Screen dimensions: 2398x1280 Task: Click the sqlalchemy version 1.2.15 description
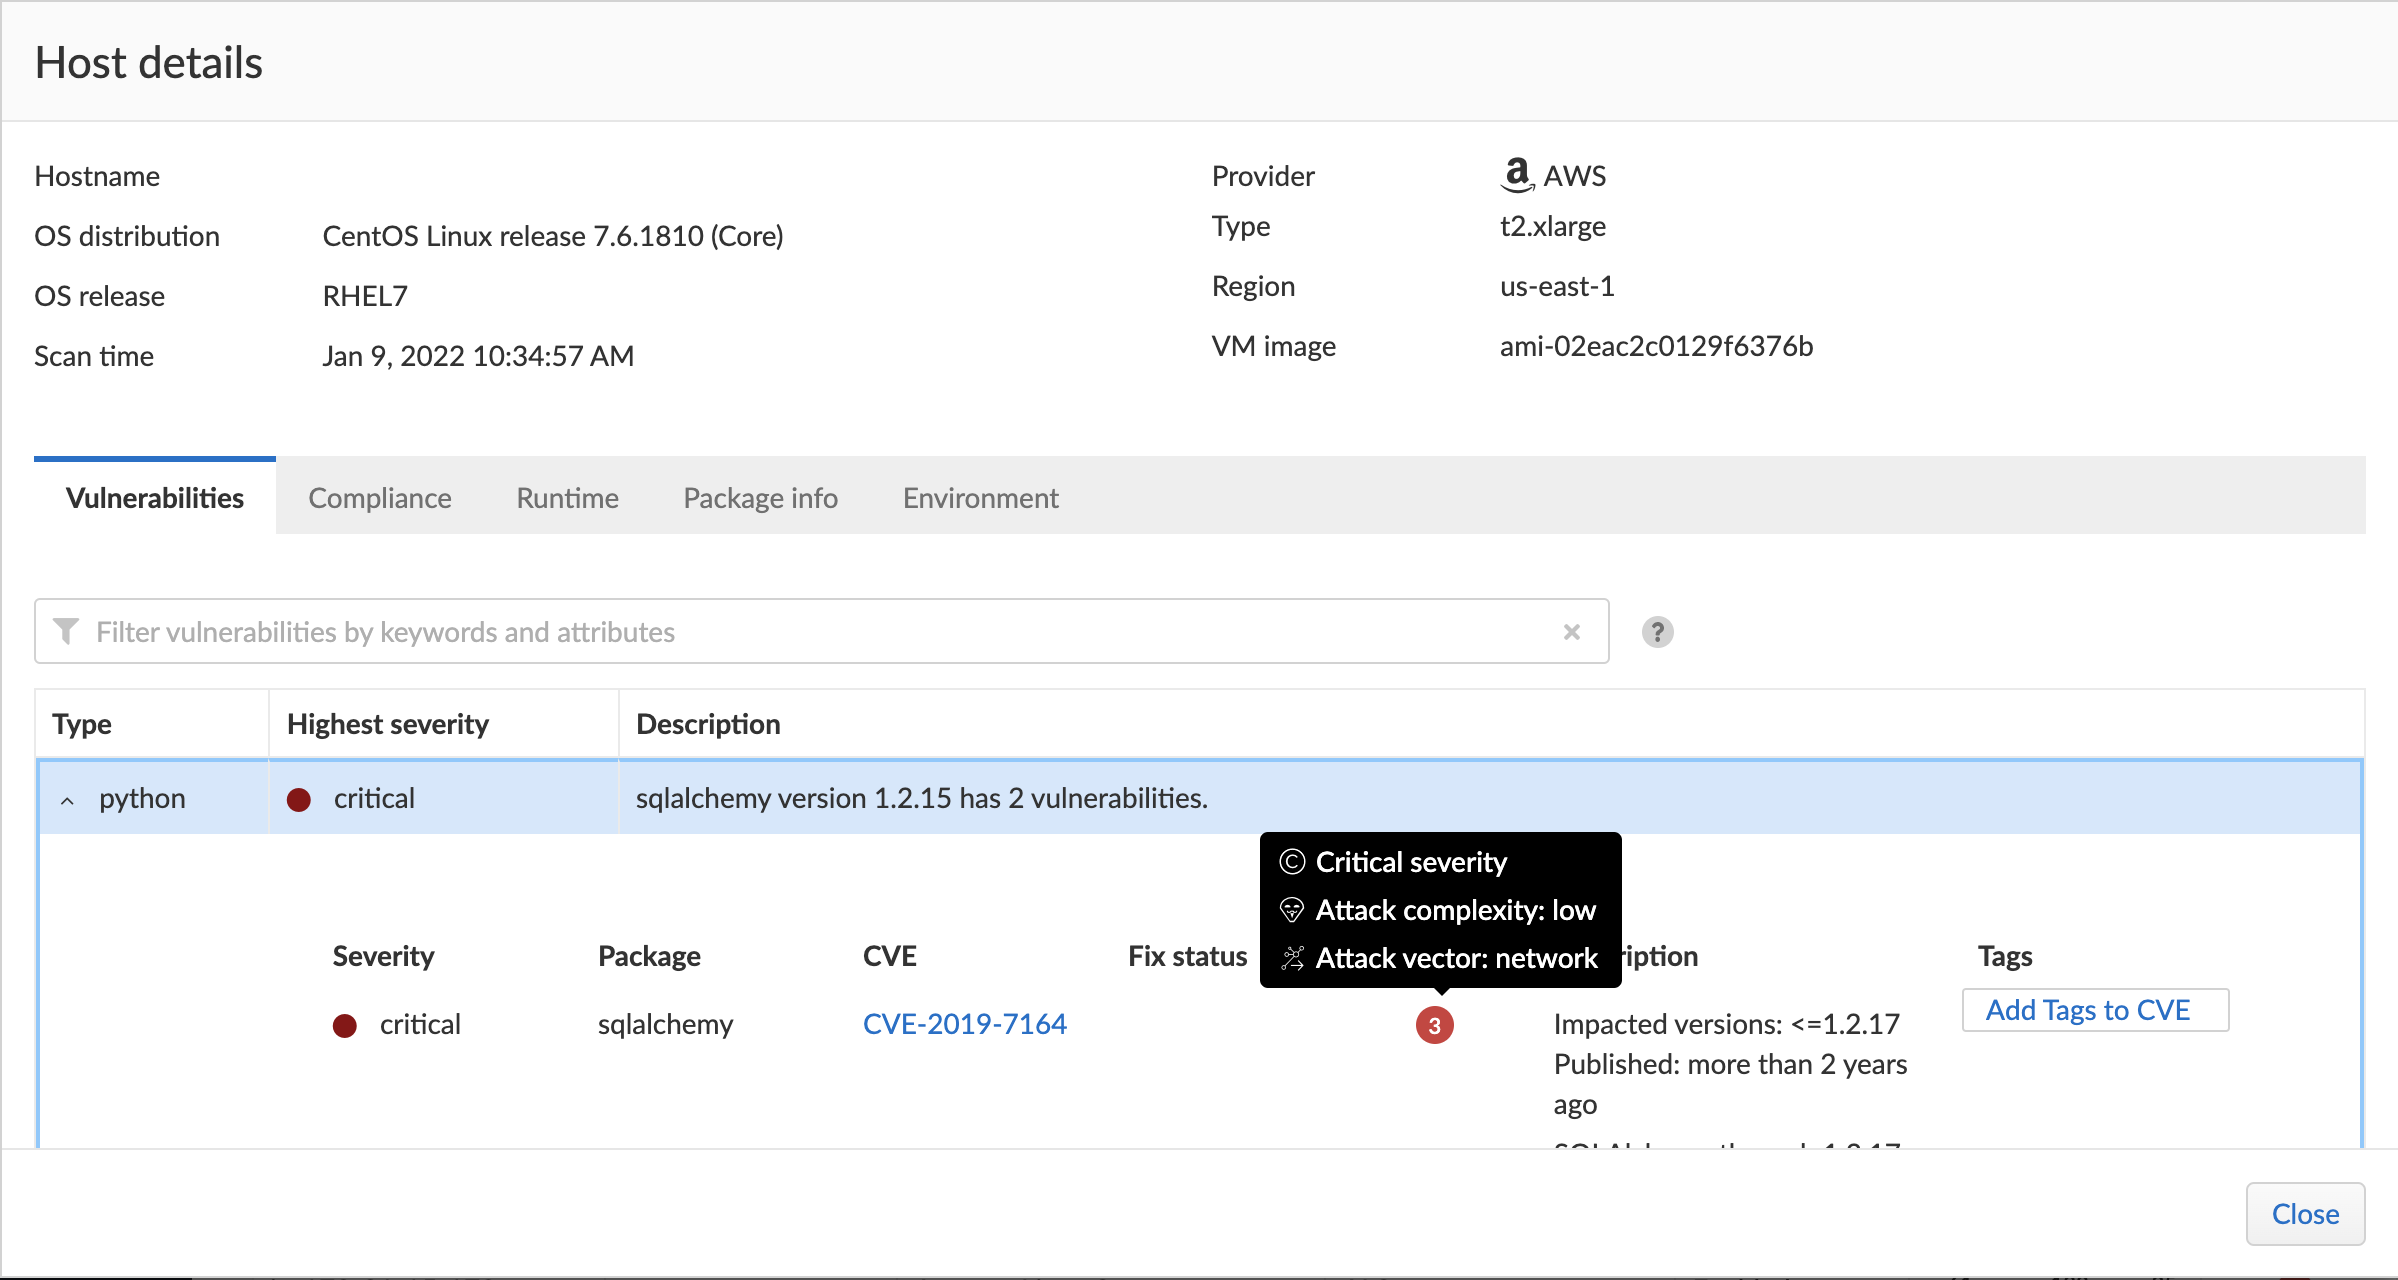coord(921,798)
